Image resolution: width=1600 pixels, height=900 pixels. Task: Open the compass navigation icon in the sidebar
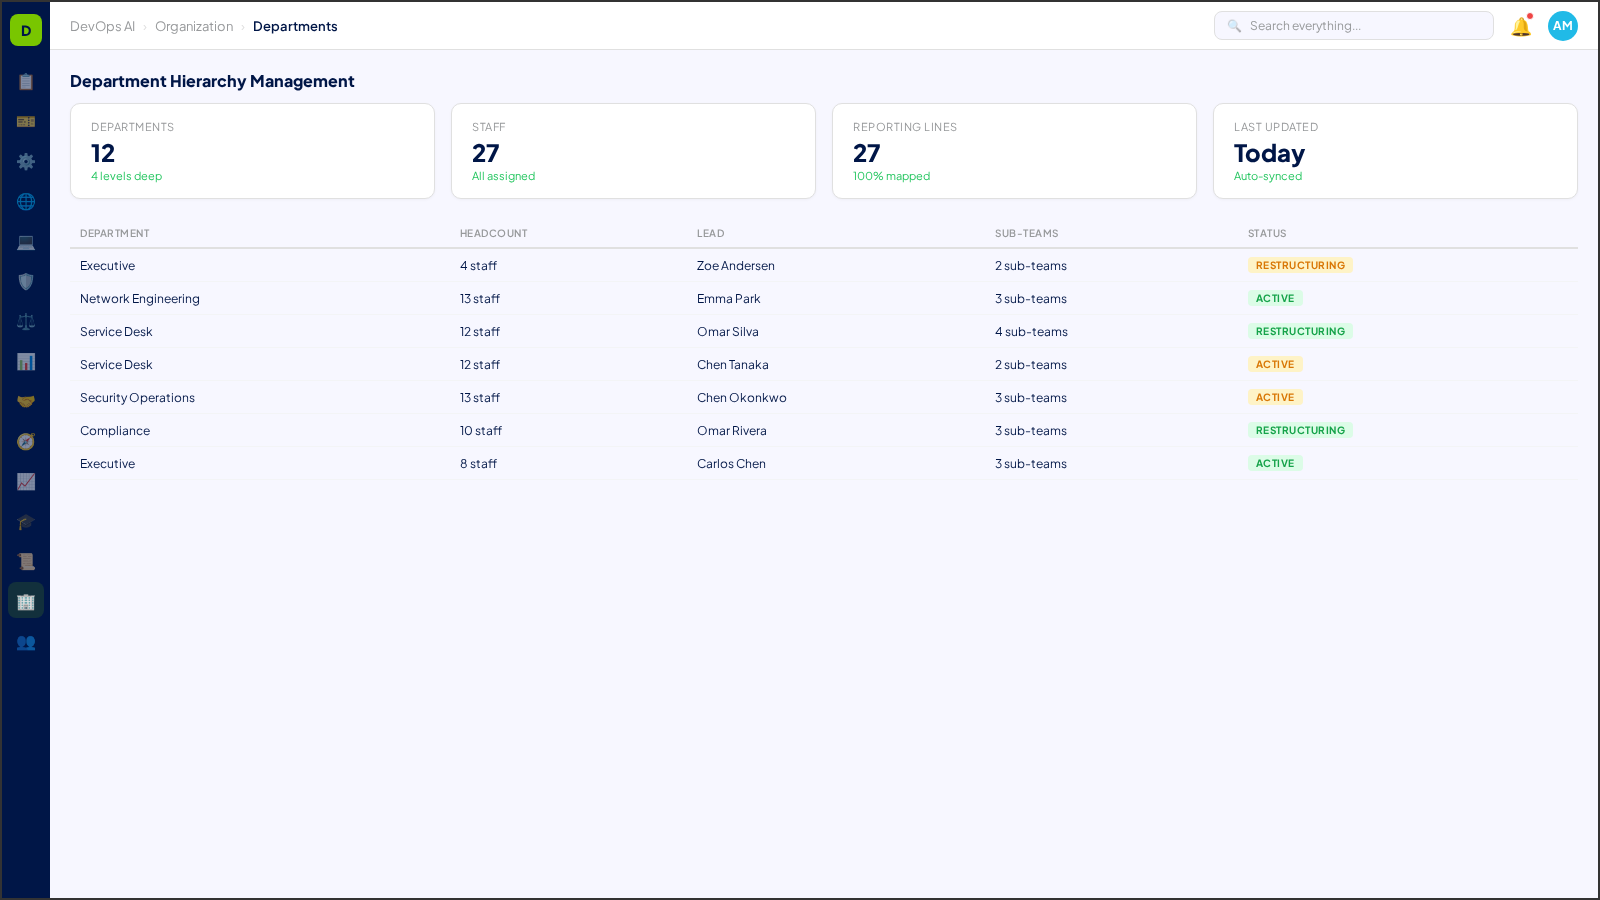[x=26, y=441]
